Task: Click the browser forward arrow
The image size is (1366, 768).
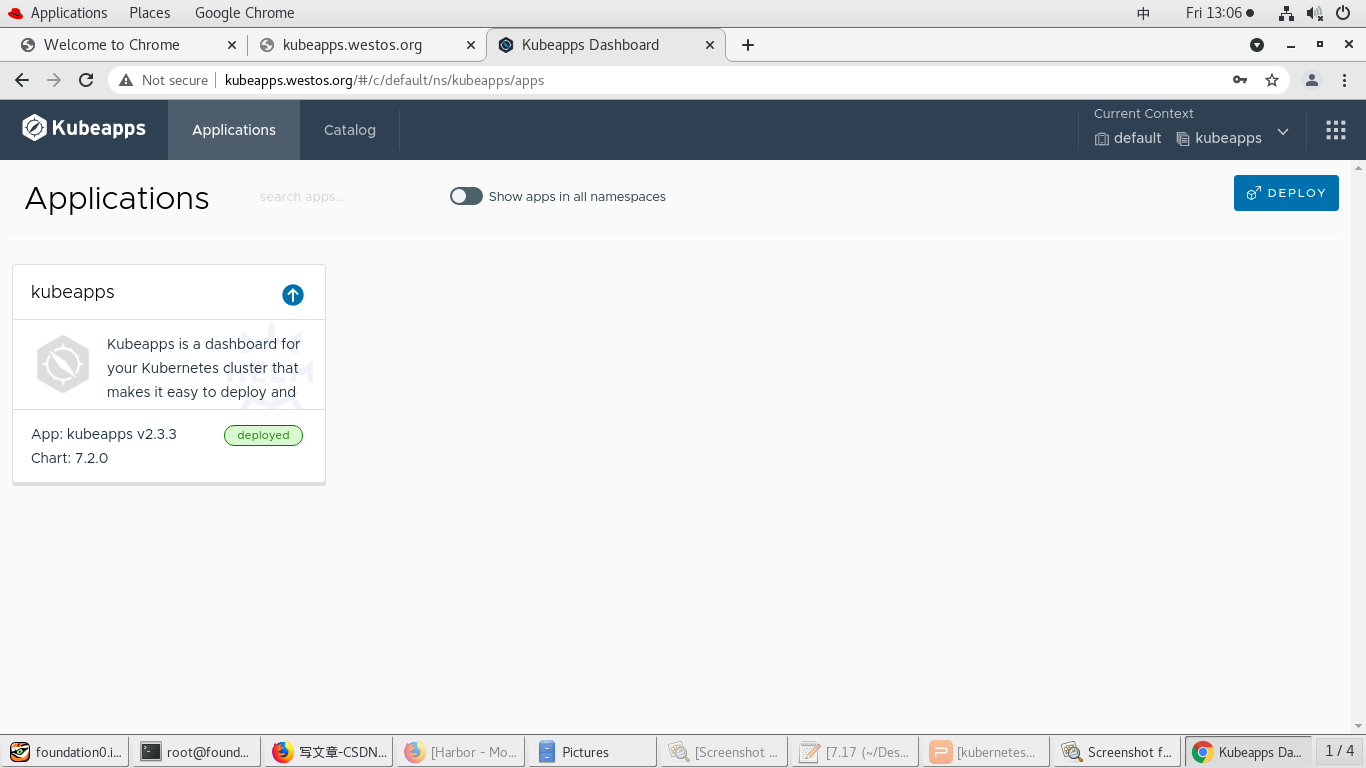Action: (54, 80)
